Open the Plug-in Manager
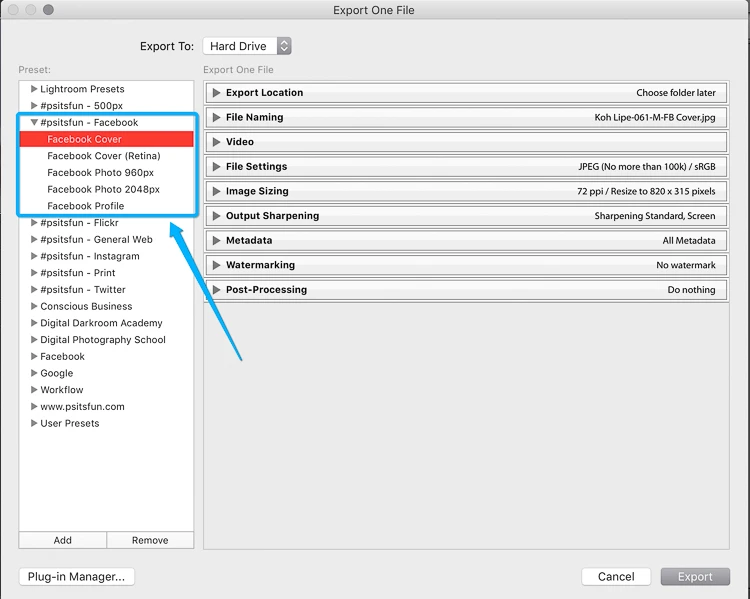Screen dimensions: 750x599 click(77, 577)
